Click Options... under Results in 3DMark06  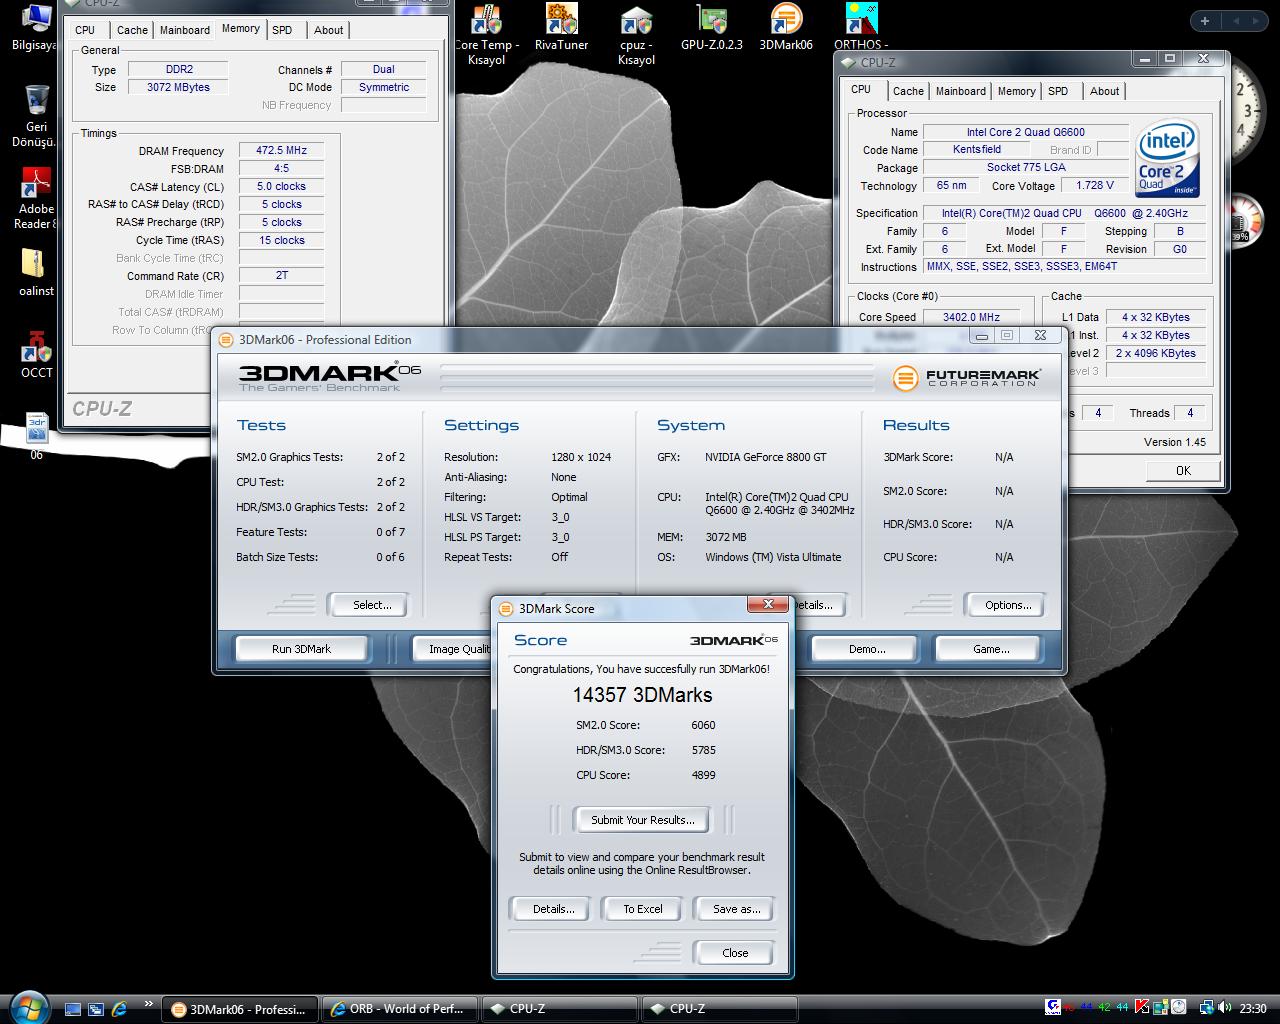[1008, 605]
